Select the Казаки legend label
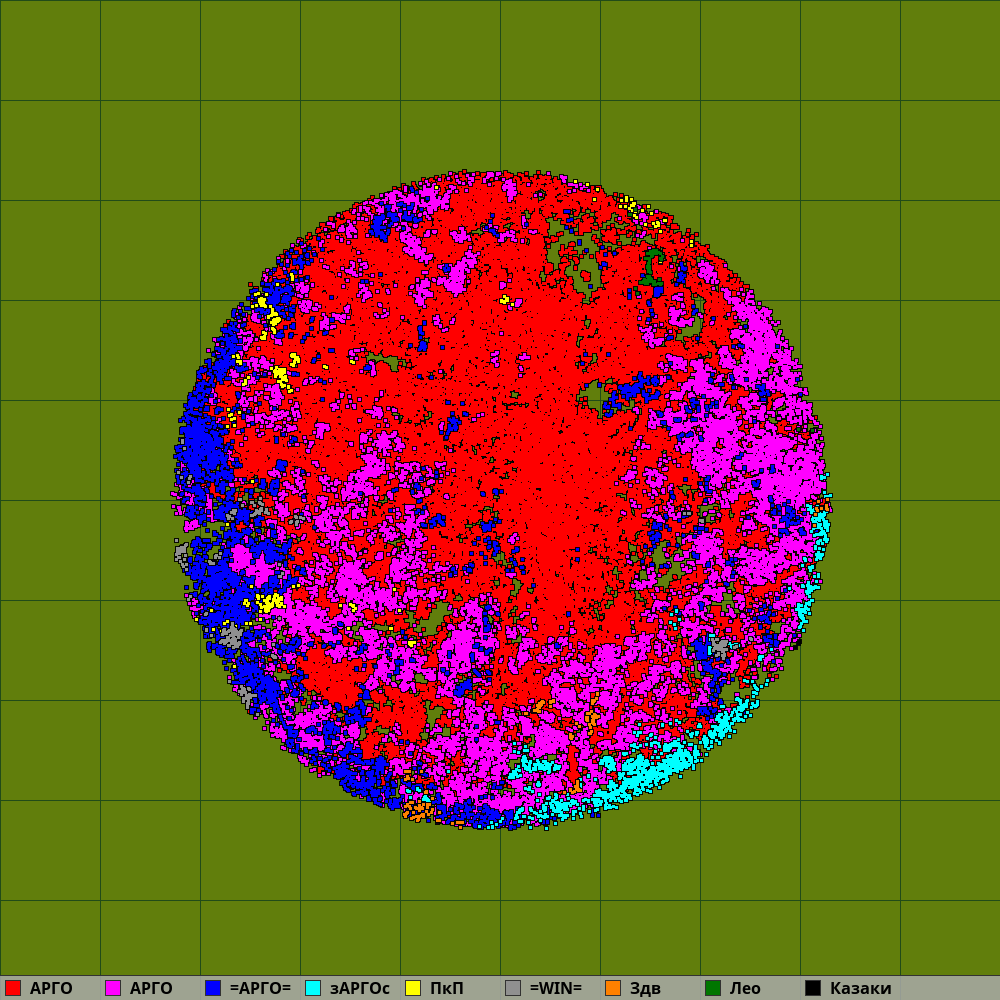 tap(861, 989)
